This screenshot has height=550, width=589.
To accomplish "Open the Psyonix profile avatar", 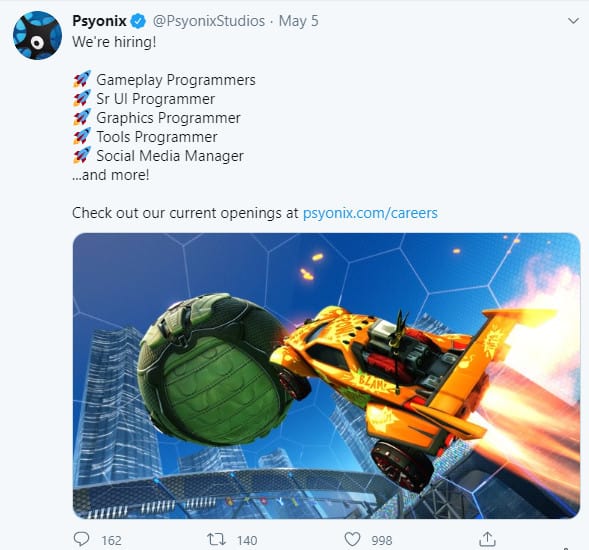I will click(x=37, y=35).
